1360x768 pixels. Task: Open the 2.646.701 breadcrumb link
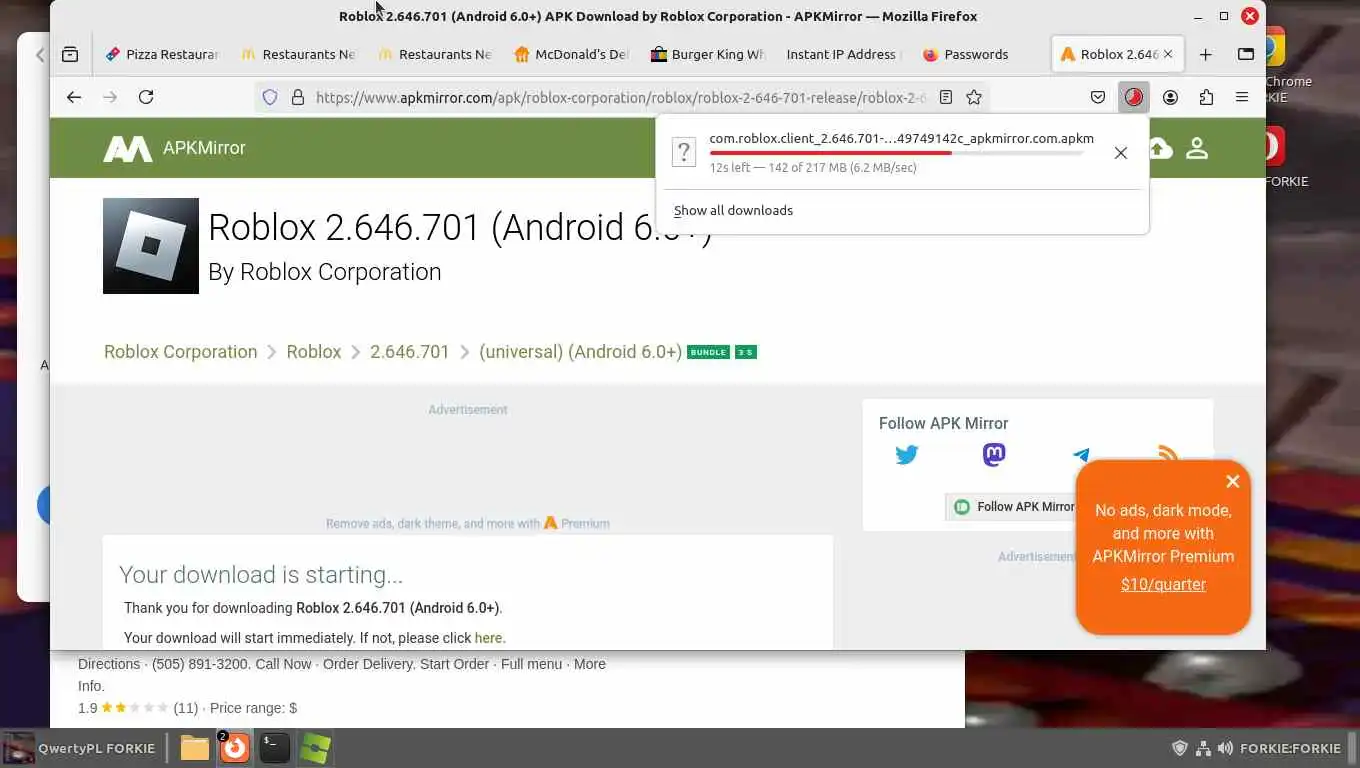pos(410,352)
